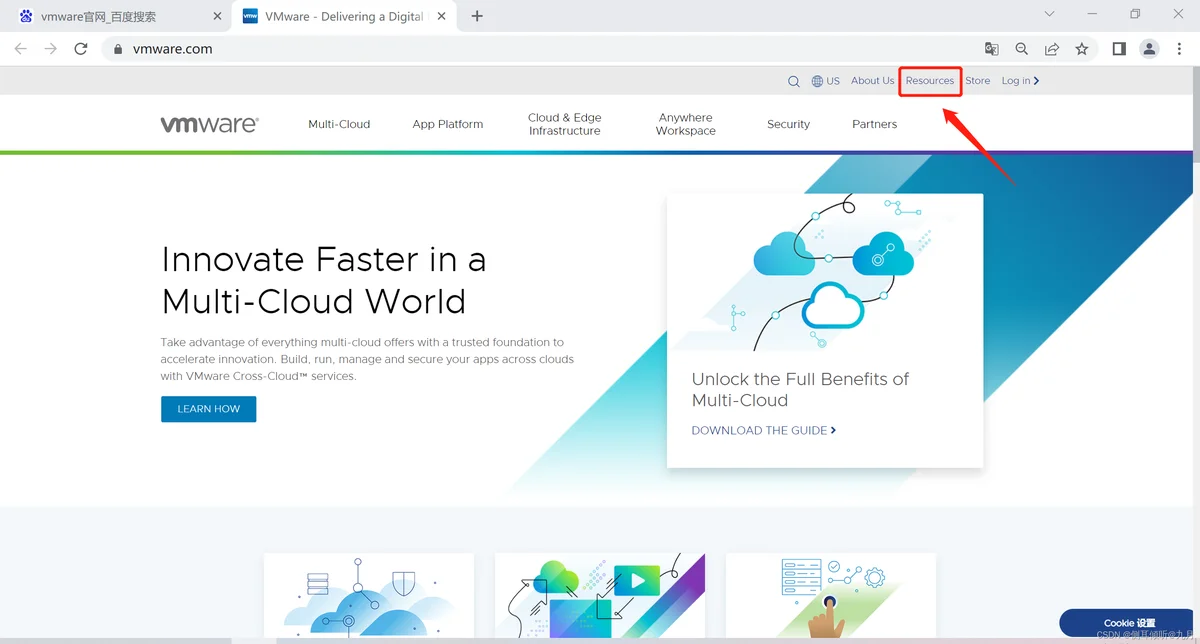Click the zoom magnifier icon in address bar
This screenshot has height=644, width=1200.
1021,48
